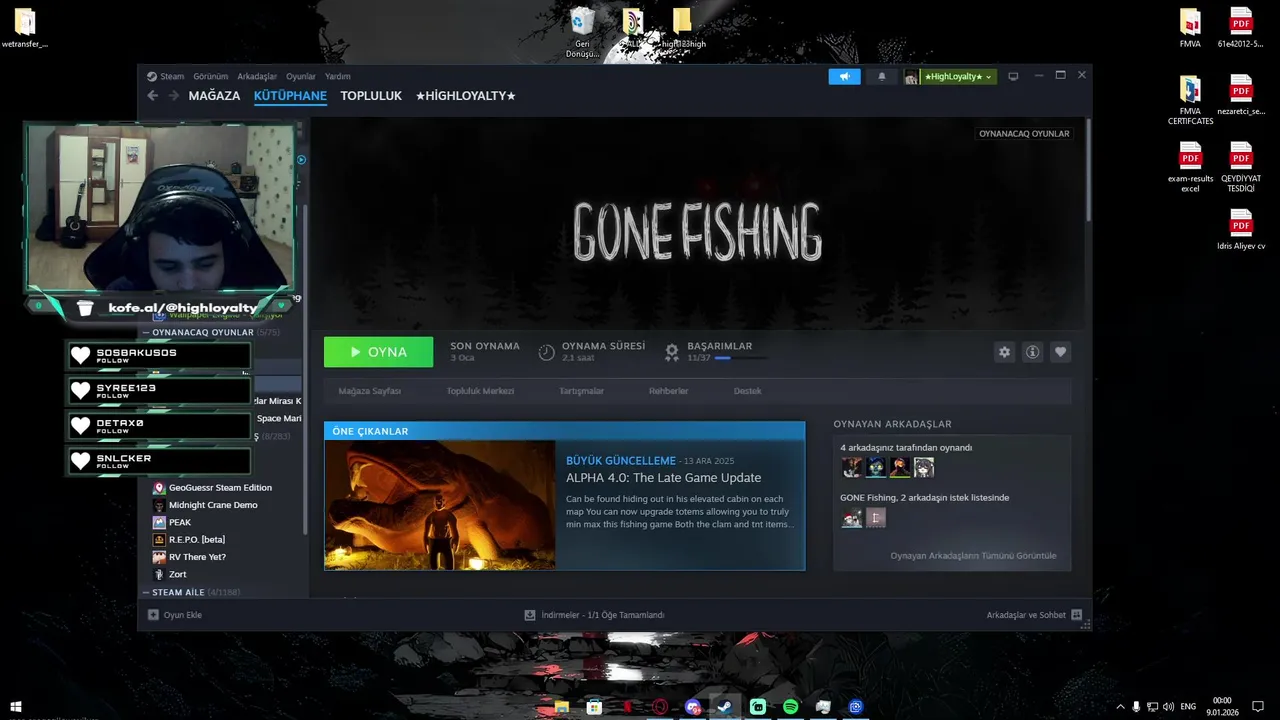Open the ★HİGHLOYALTY★ profile tab
Image resolution: width=1280 pixels, height=720 pixels.
point(465,96)
